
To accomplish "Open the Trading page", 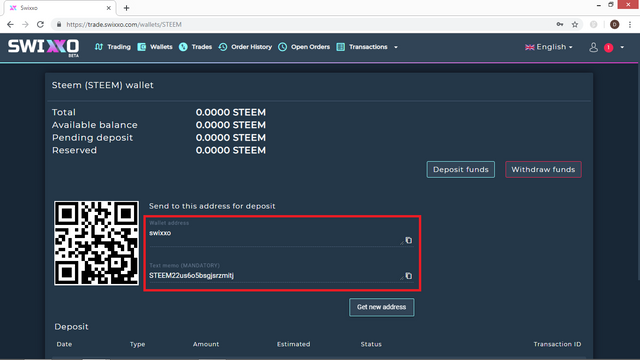I will (x=113, y=47).
